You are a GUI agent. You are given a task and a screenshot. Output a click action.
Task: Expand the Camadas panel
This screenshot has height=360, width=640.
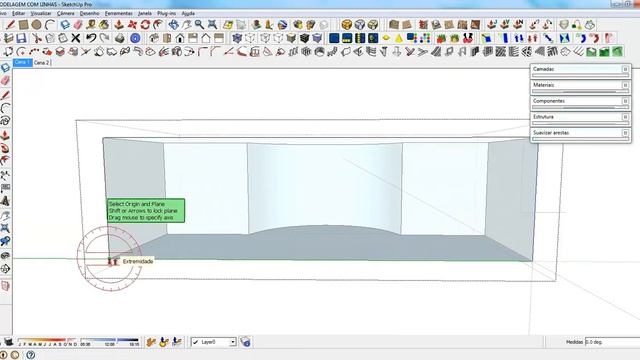pos(625,69)
